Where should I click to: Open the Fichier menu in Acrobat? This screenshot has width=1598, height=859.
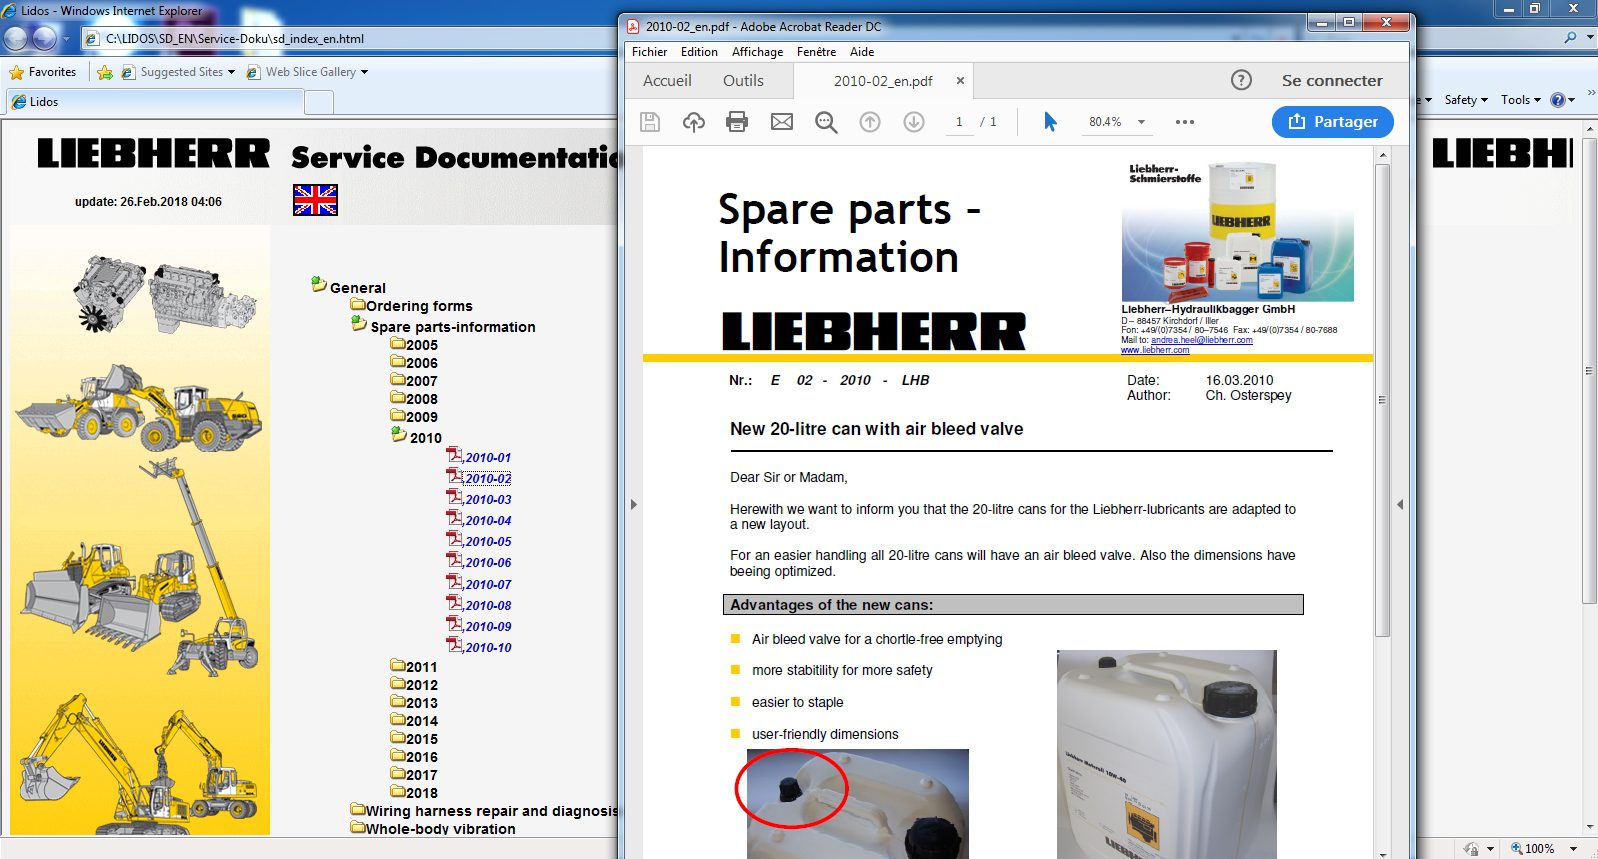[649, 52]
